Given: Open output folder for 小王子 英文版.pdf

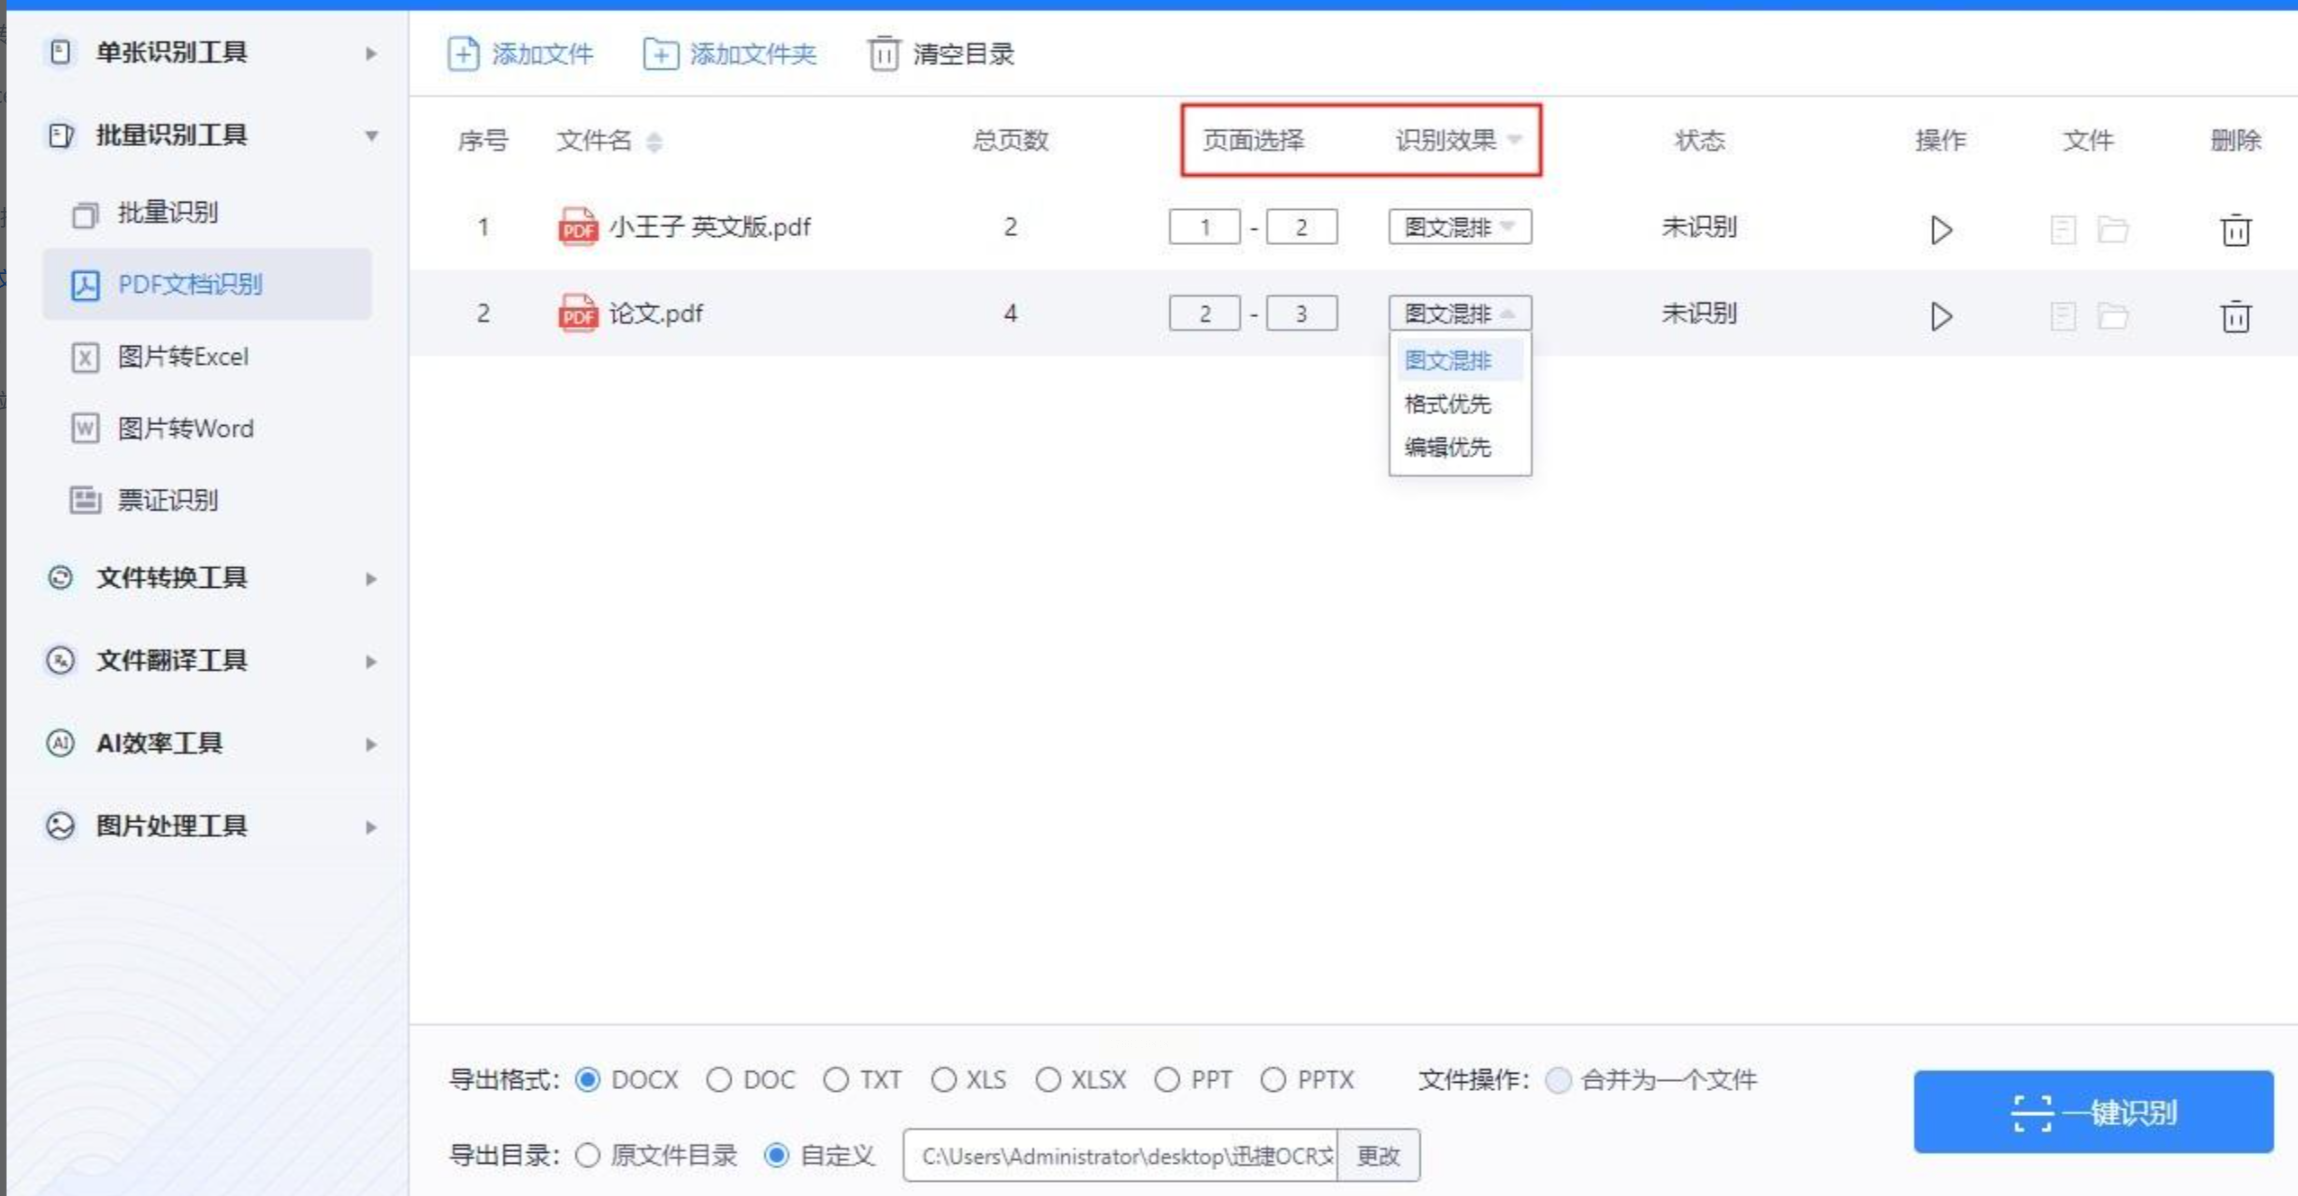Looking at the screenshot, I should 2112,230.
